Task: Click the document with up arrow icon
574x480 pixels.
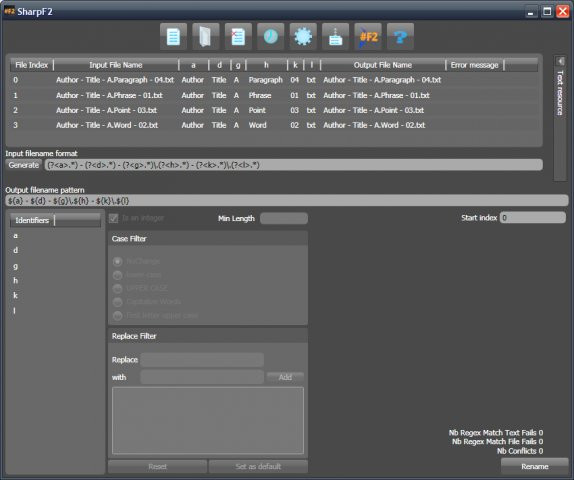Action: tap(335, 37)
